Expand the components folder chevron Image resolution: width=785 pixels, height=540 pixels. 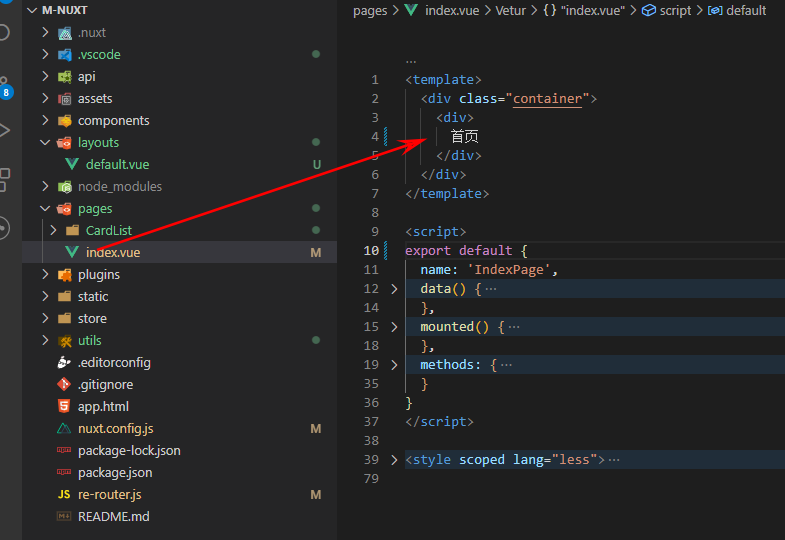(46, 120)
